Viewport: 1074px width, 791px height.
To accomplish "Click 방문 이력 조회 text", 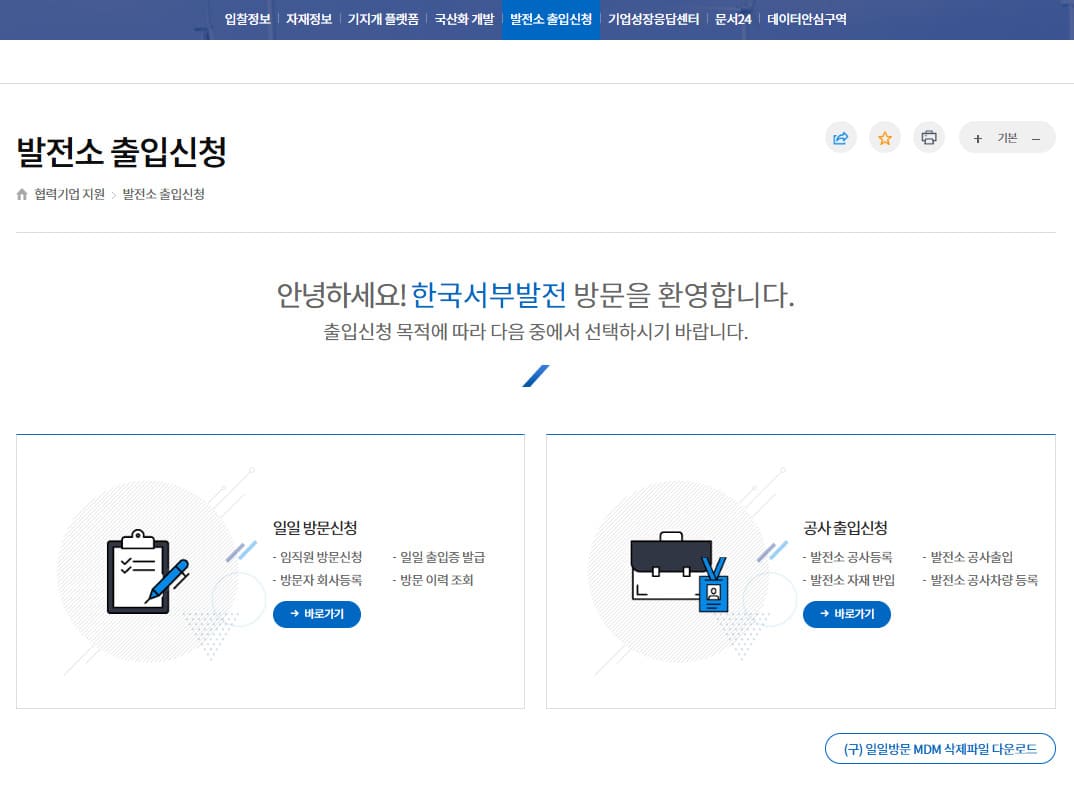I will click(x=436, y=580).
